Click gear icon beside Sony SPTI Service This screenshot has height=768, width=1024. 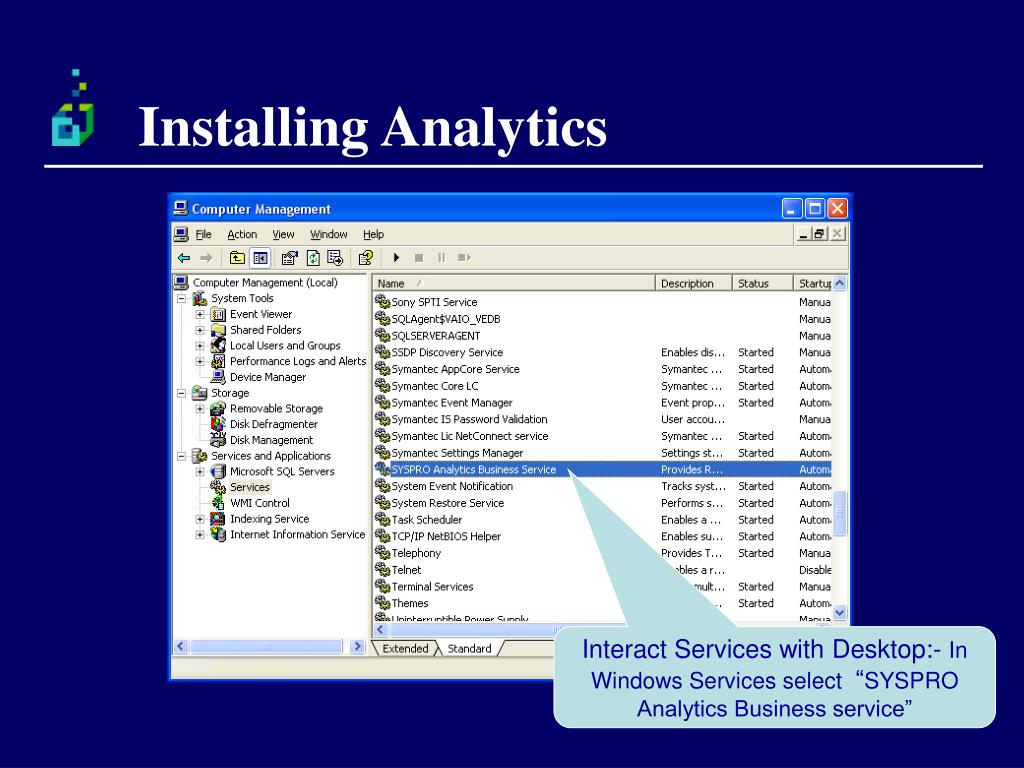click(382, 302)
